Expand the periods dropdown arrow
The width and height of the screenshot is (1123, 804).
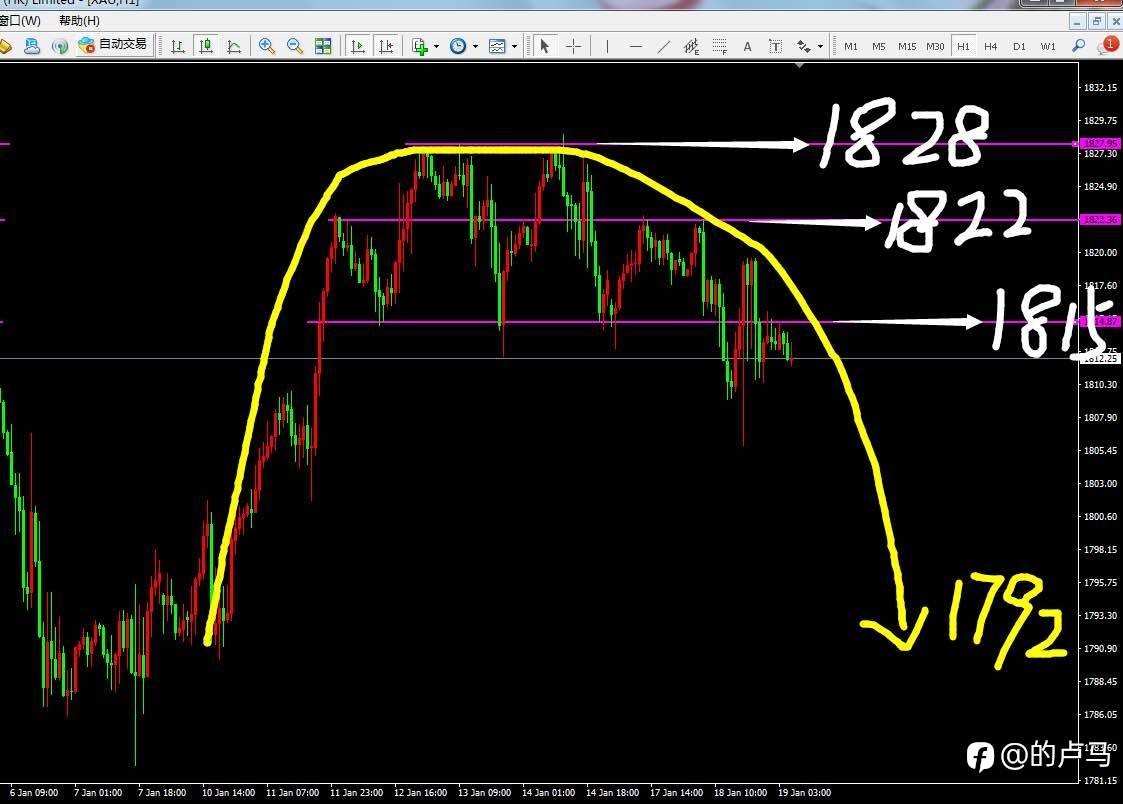click(475, 47)
